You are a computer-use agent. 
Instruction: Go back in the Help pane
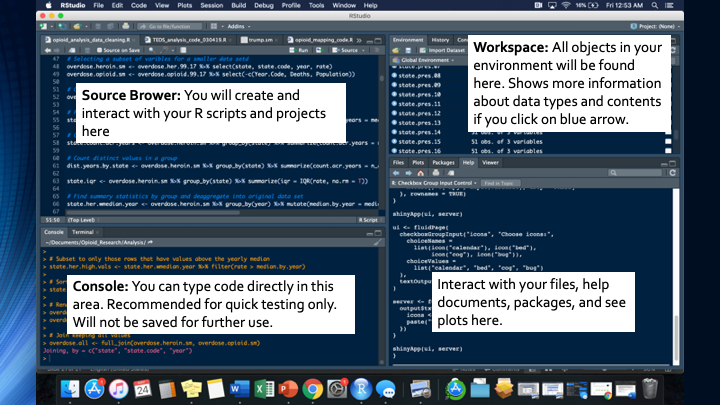click(x=397, y=172)
